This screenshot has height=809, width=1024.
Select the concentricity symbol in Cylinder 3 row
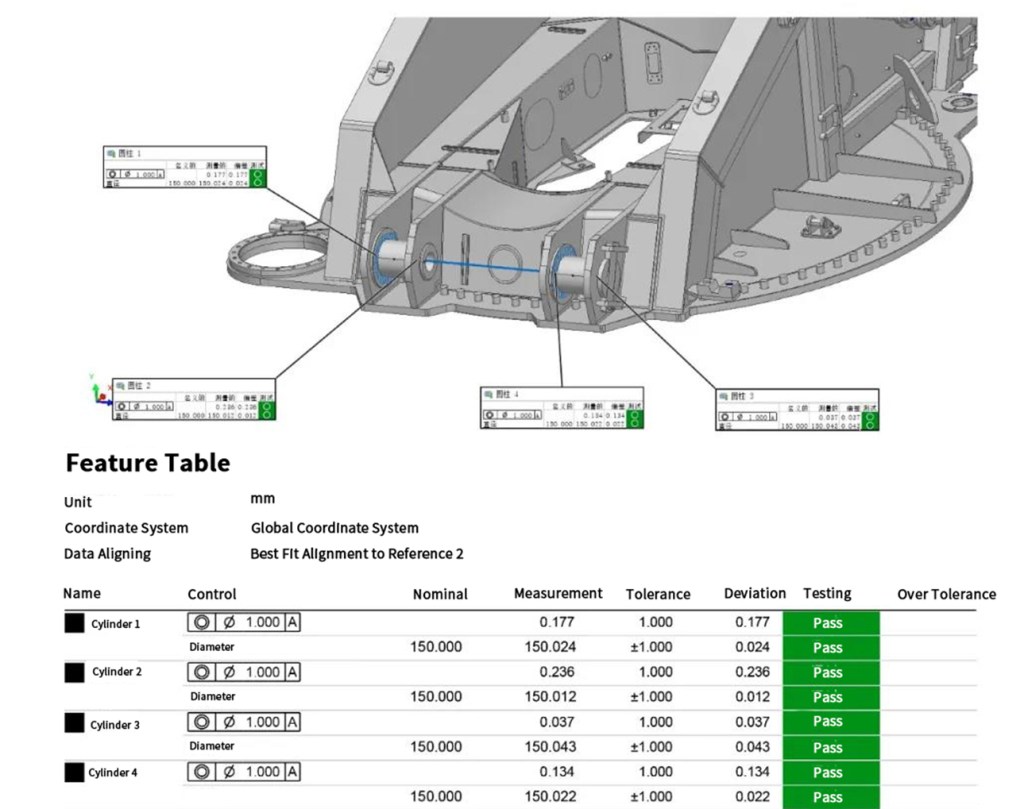201,722
